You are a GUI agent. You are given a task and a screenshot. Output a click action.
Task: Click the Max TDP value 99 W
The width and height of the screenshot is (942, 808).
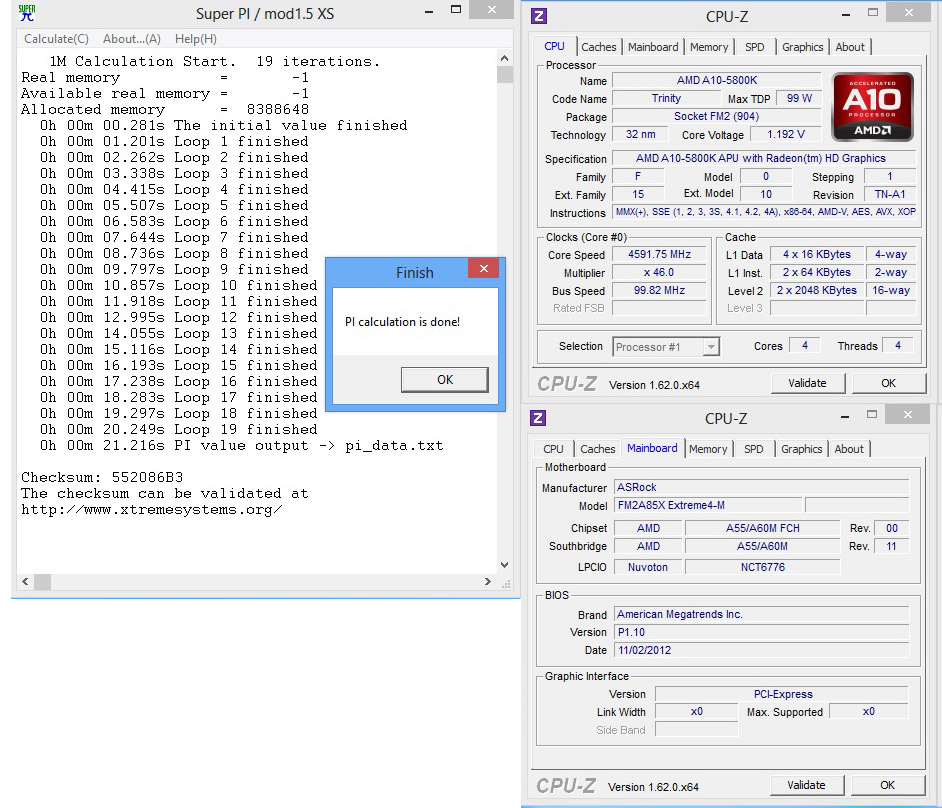[798, 98]
